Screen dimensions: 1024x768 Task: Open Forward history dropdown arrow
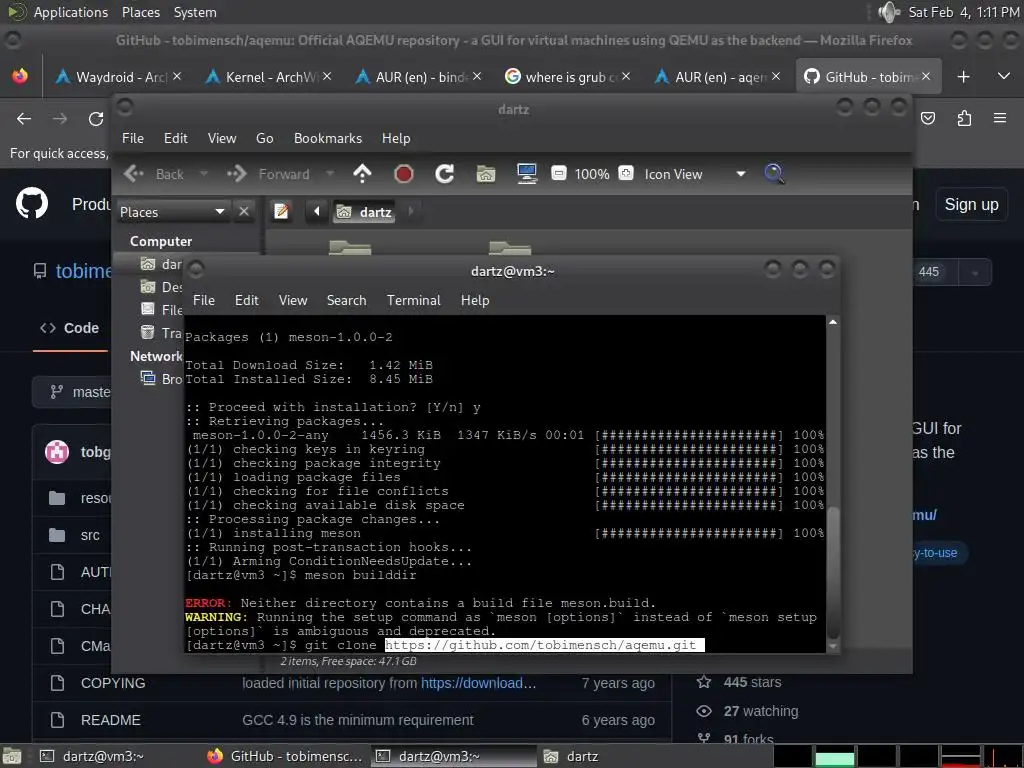click(330, 174)
